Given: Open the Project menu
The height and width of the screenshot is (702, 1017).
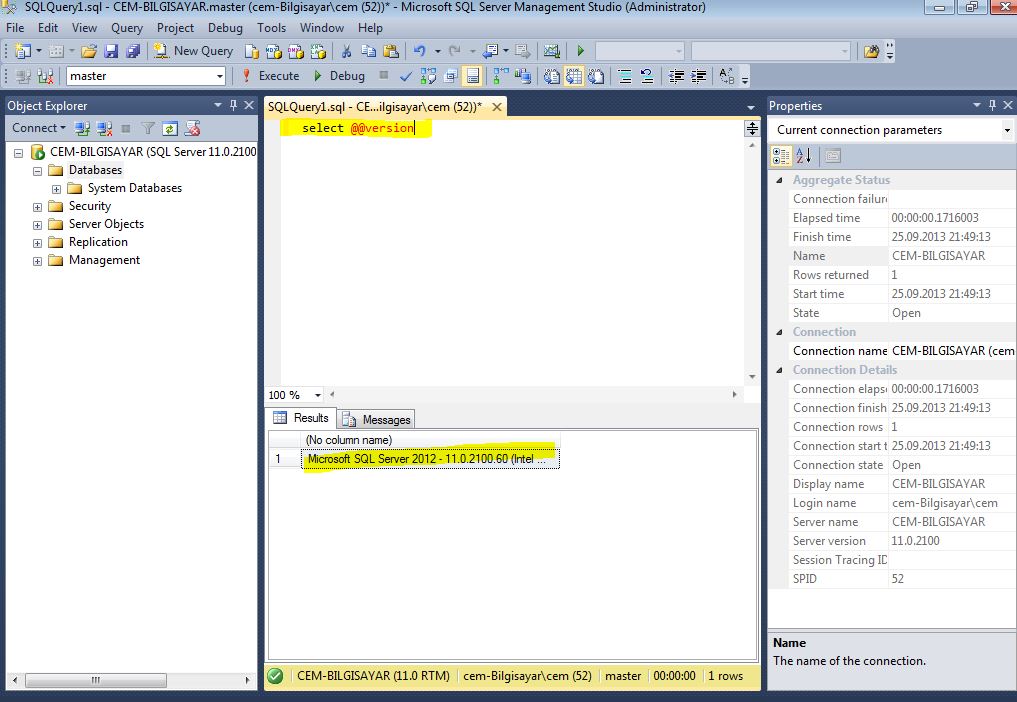Looking at the screenshot, I should click(175, 28).
